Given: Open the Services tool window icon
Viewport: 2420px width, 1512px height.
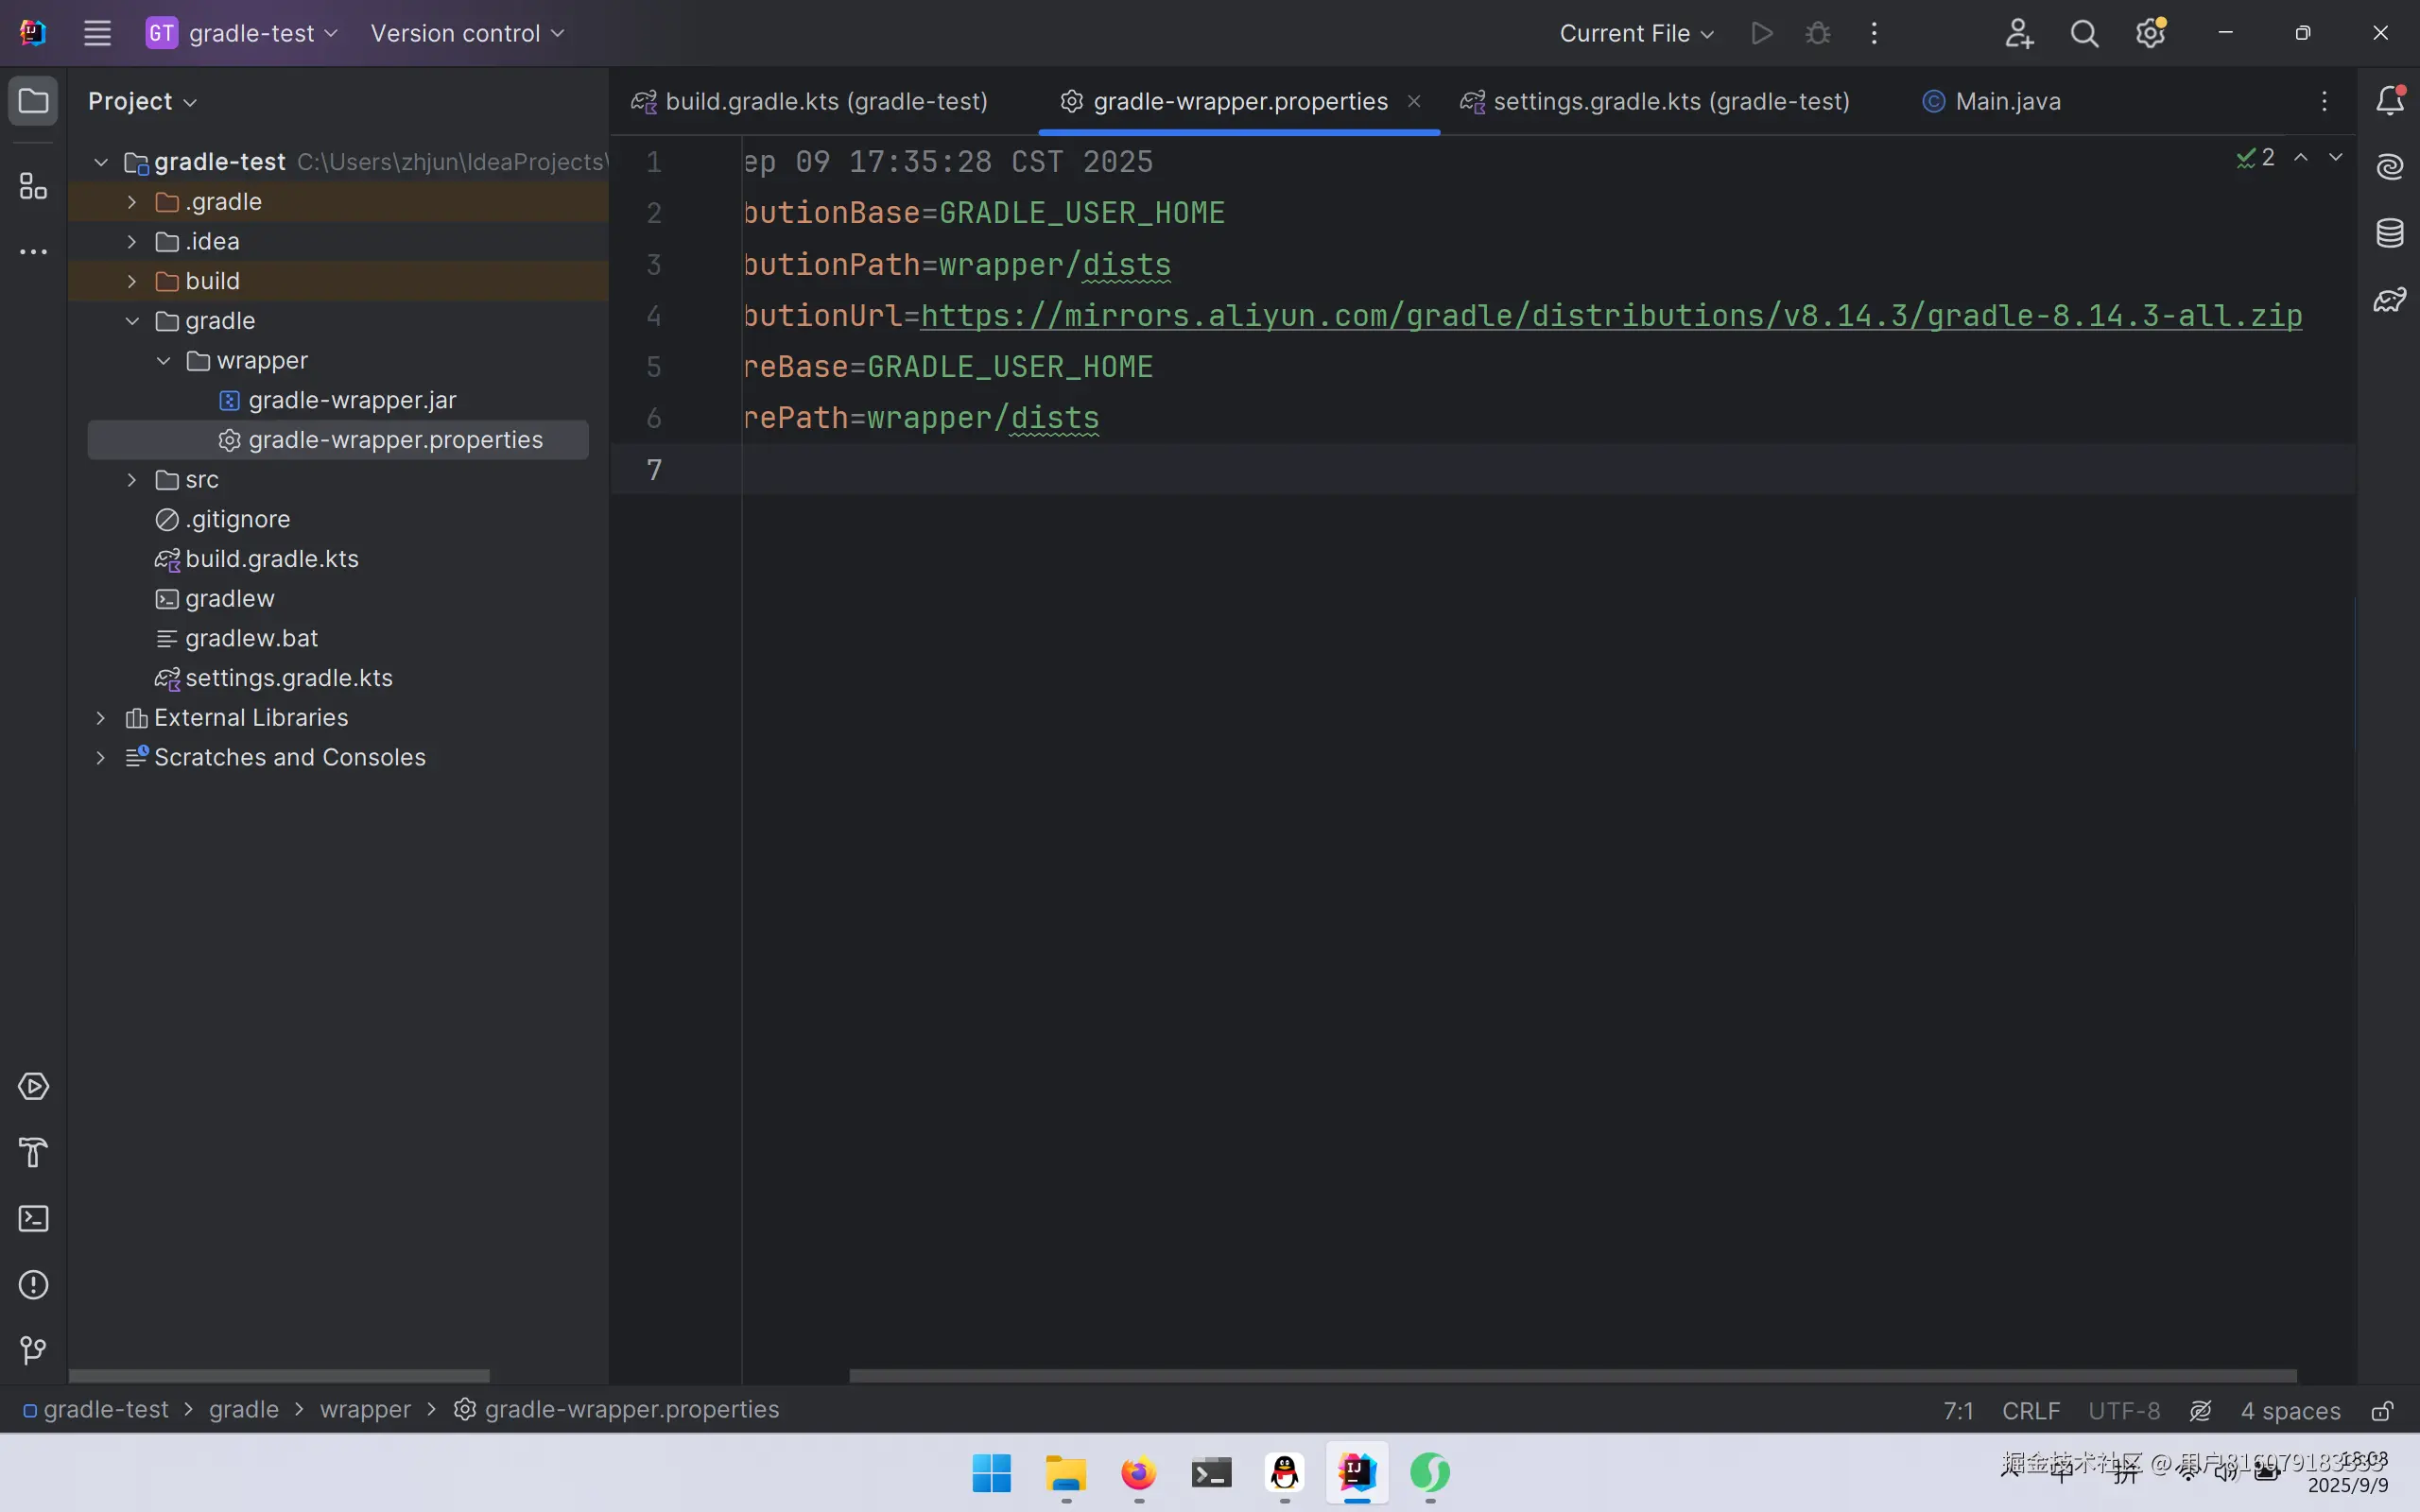Looking at the screenshot, I should 33,1086.
